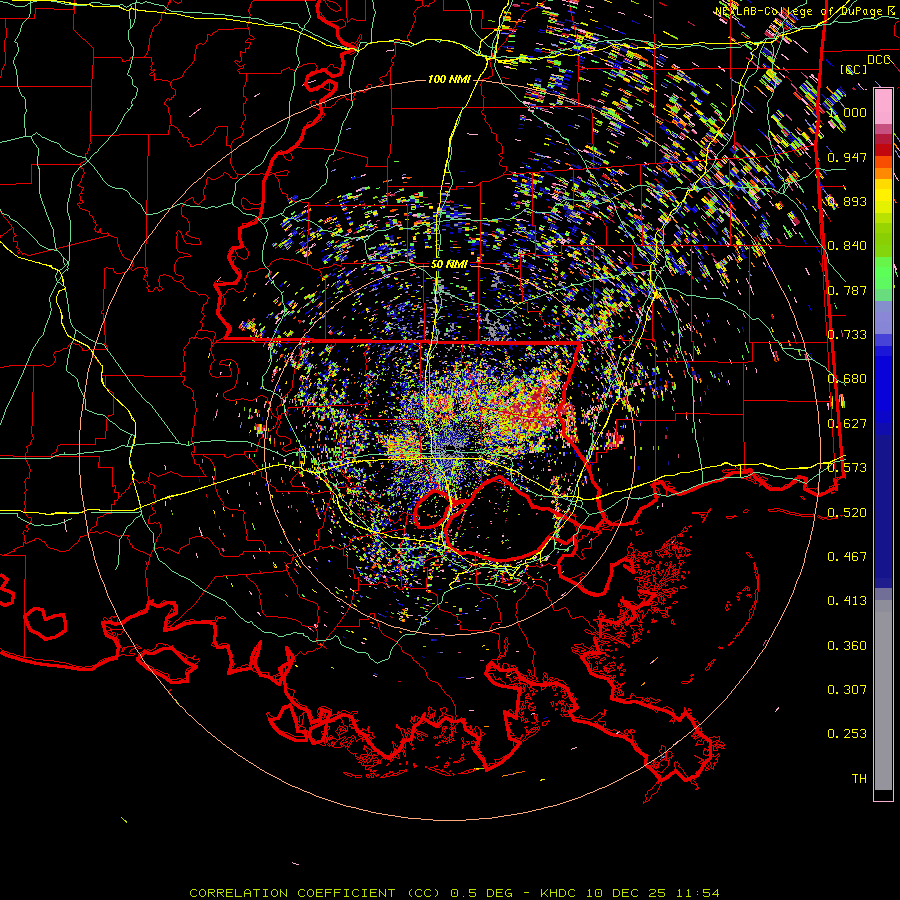Select the 0.413 scale label
The image size is (900, 900).
[847, 601]
